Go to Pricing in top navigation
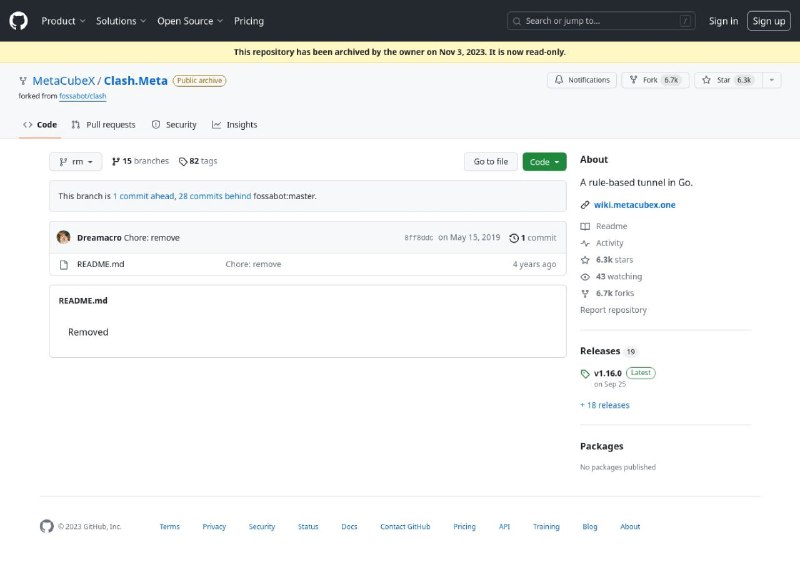The height and width of the screenshot is (562, 800). point(249,21)
